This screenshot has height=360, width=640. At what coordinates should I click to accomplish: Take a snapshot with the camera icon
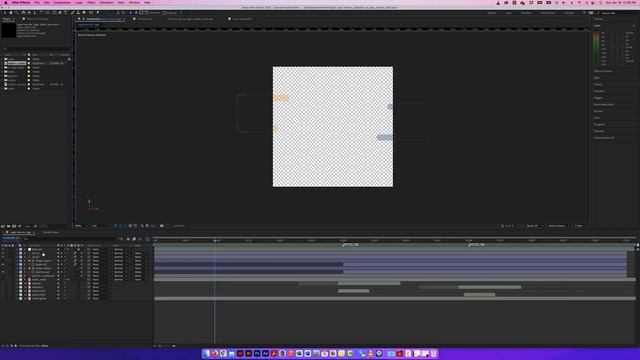click(162, 226)
